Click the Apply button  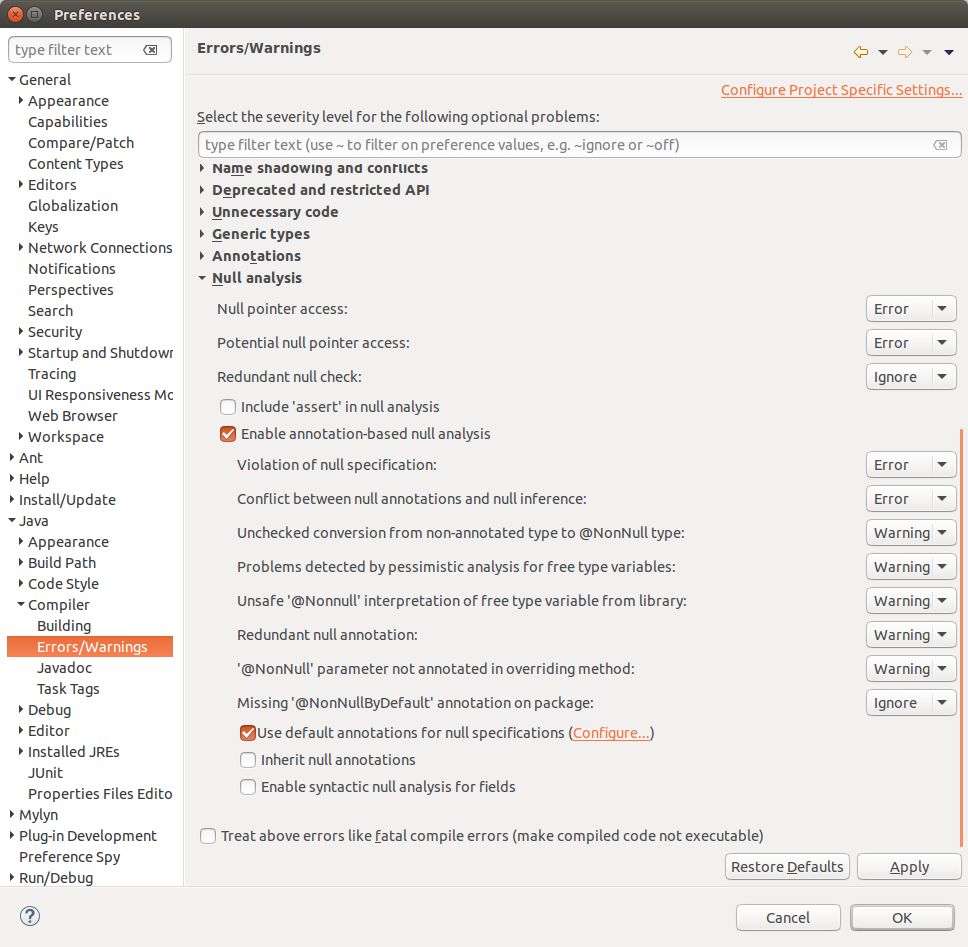(909, 867)
